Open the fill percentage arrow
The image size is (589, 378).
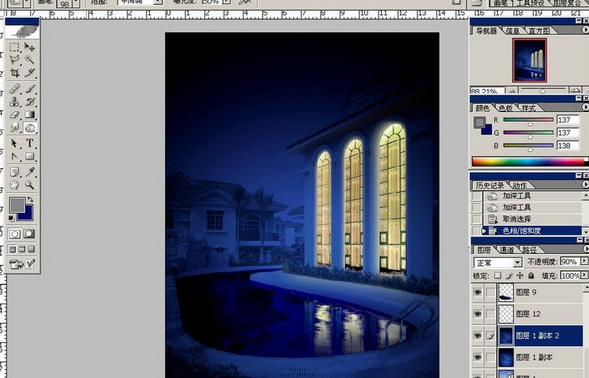584,275
